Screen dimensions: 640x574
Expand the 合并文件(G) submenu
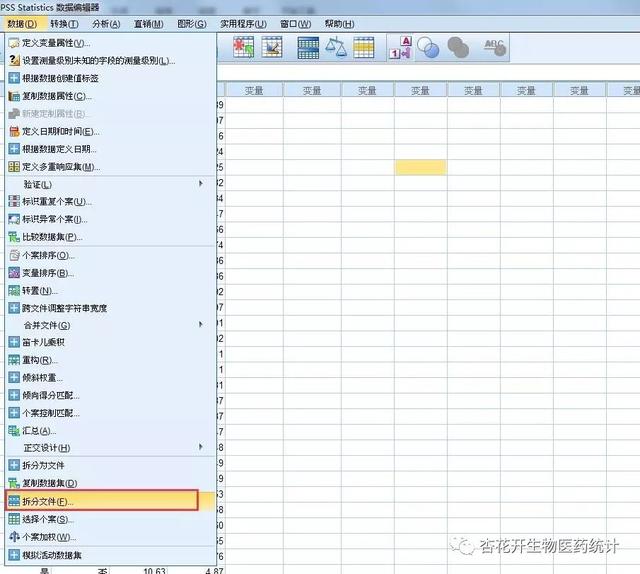[110, 325]
